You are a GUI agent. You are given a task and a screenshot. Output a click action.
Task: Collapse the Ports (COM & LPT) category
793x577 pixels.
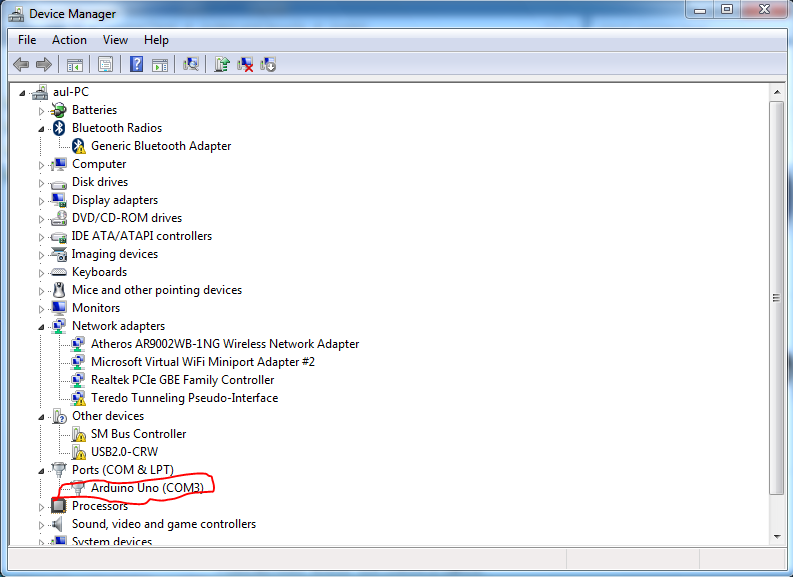point(41,471)
